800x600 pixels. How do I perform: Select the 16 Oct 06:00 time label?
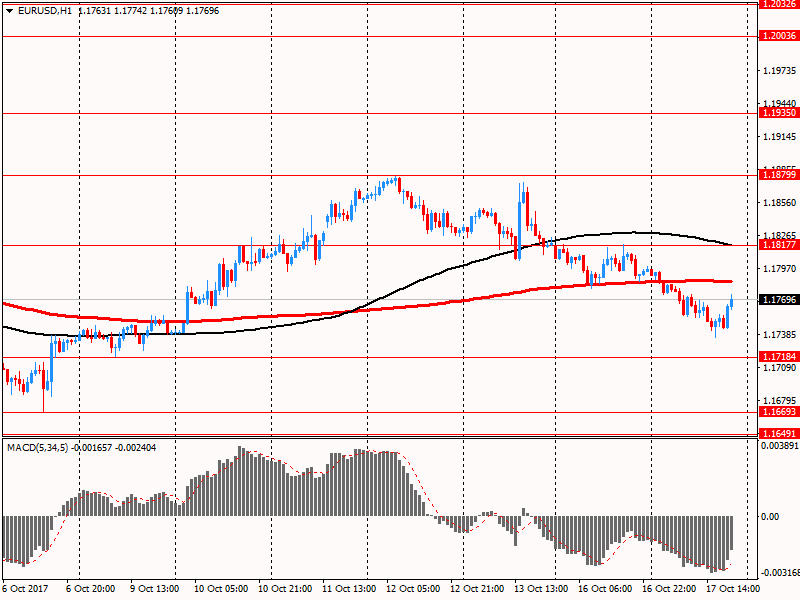605,588
